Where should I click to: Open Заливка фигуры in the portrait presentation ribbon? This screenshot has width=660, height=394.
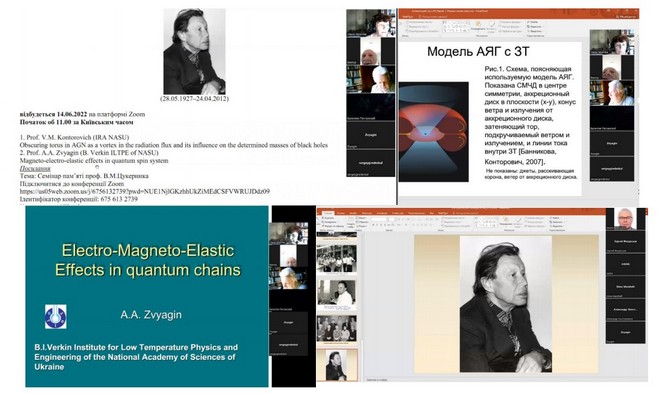[x=535, y=218]
